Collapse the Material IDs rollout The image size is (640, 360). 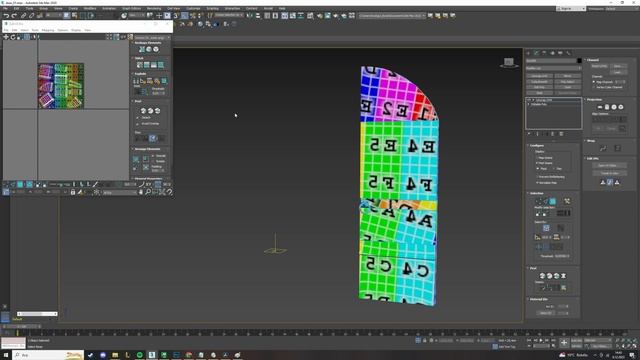click(x=528, y=299)
